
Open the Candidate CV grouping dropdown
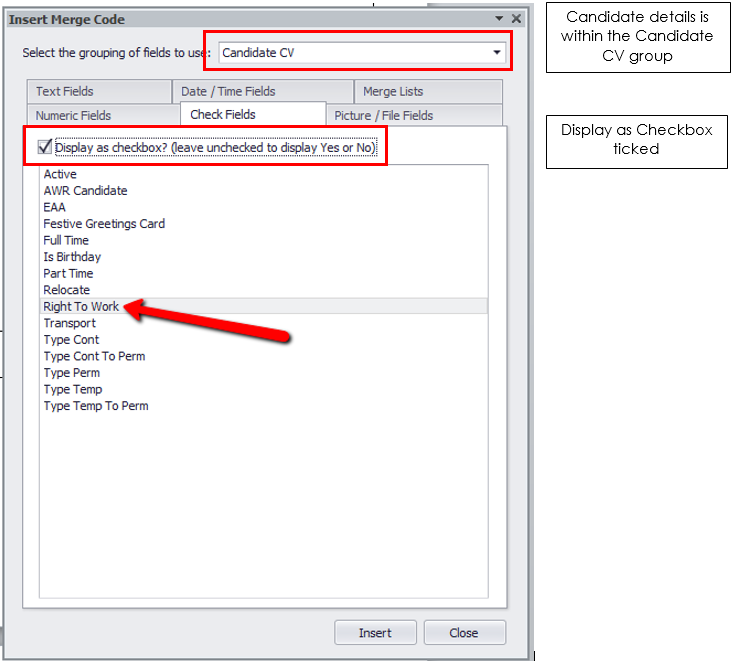(x=497, y=53)
